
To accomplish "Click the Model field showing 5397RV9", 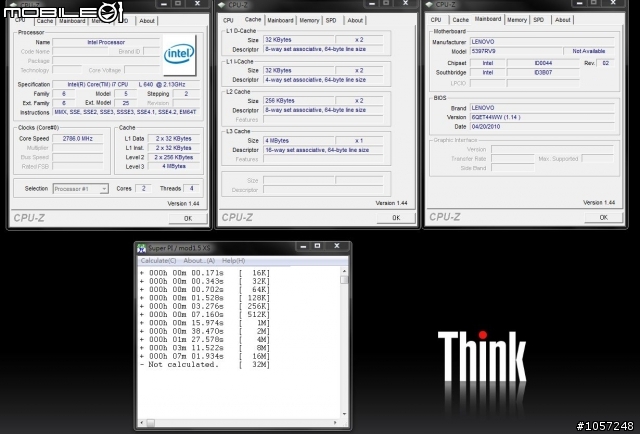I will click(x=515, y=51).
